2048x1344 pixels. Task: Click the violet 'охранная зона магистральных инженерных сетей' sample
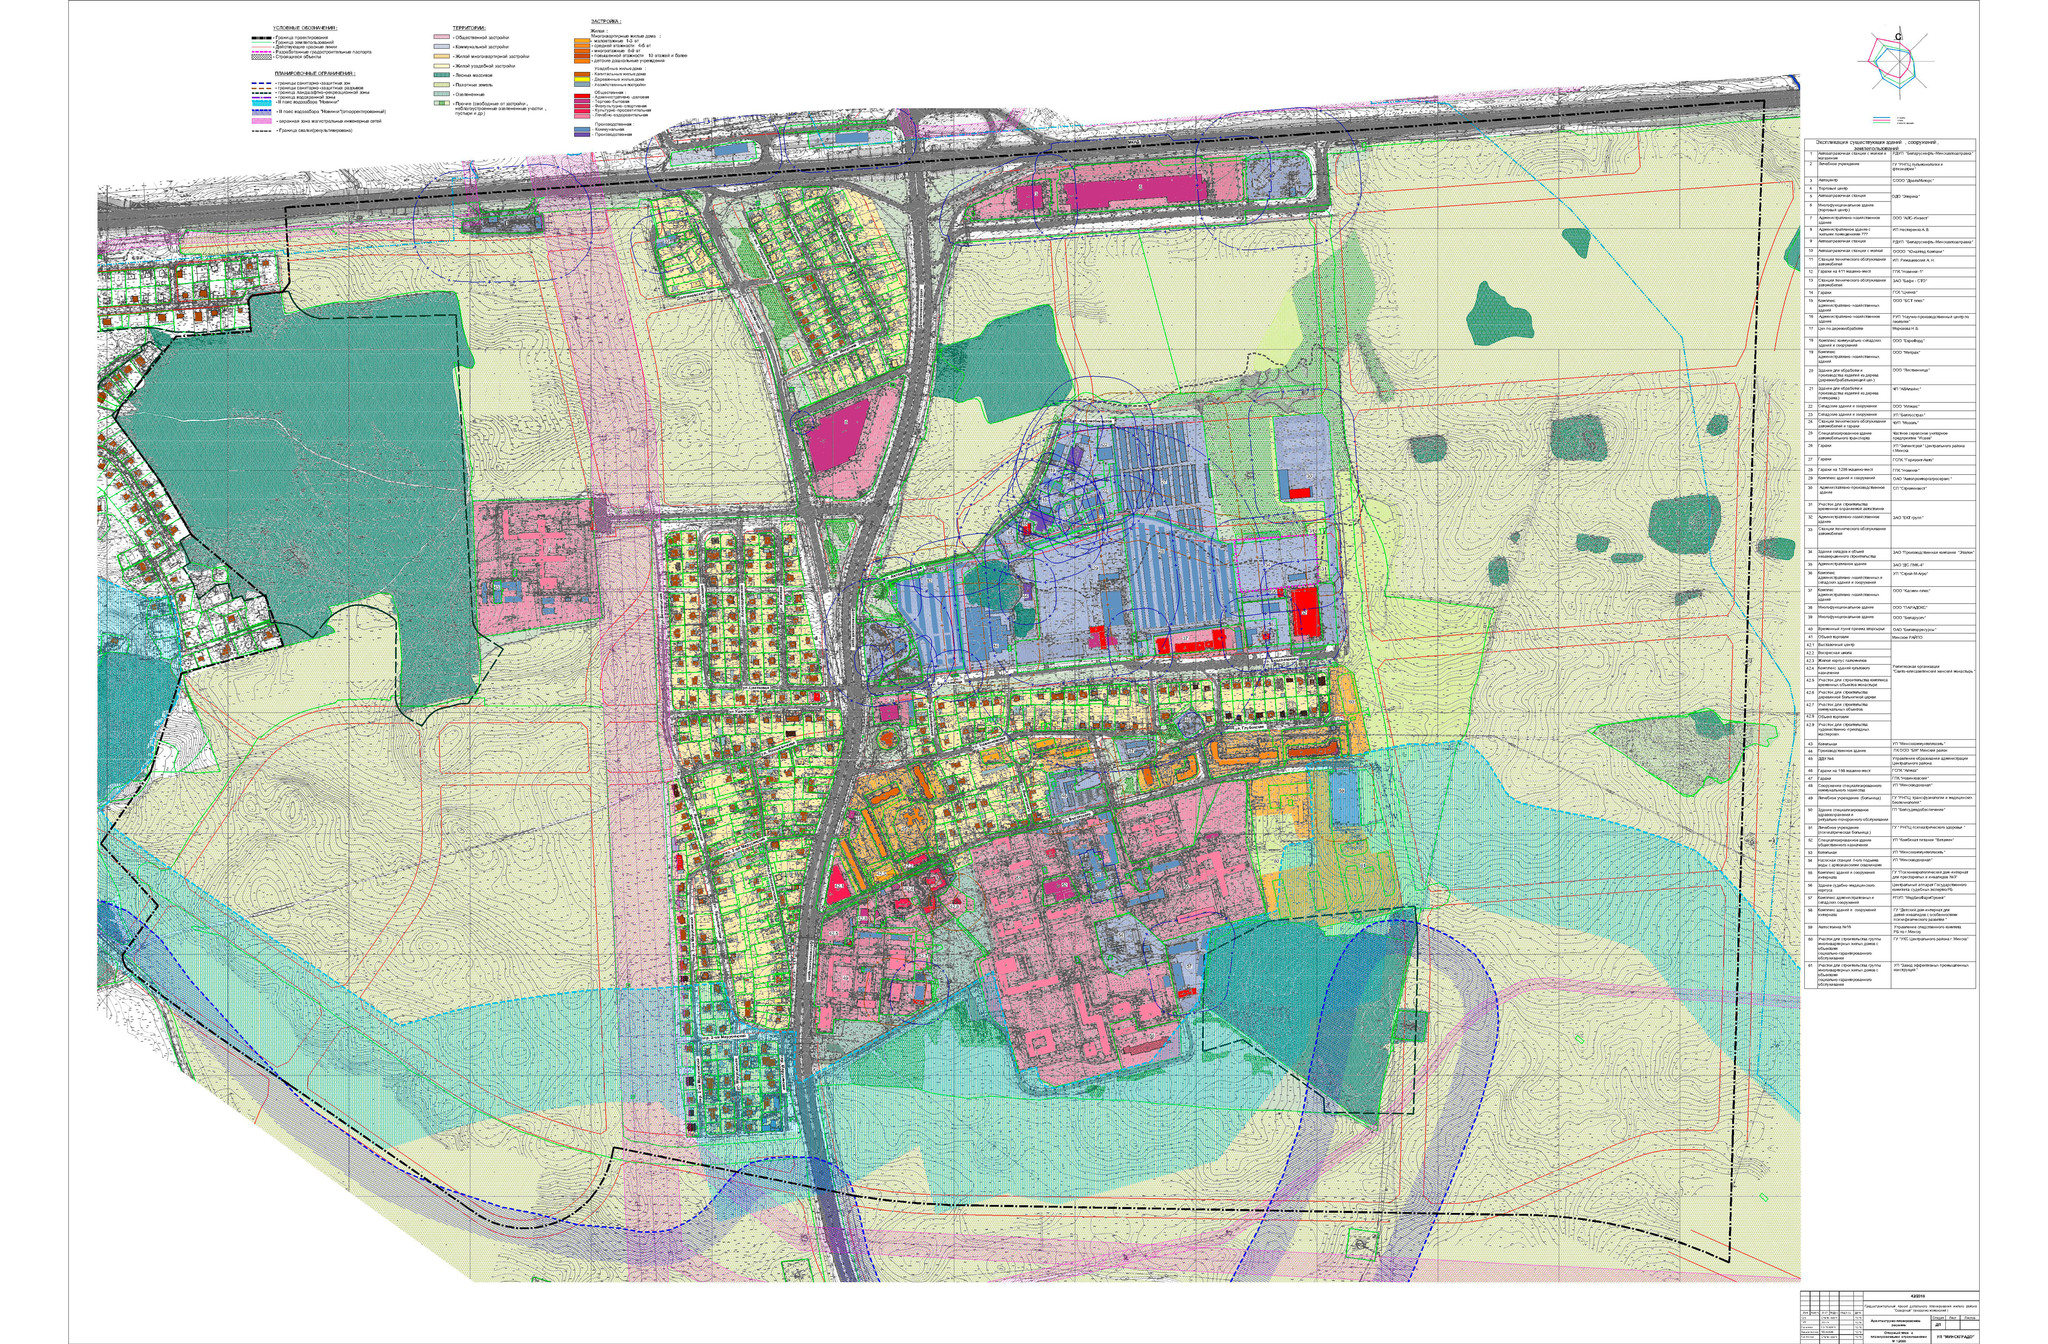pyautogui.click(x=262, y=121)
